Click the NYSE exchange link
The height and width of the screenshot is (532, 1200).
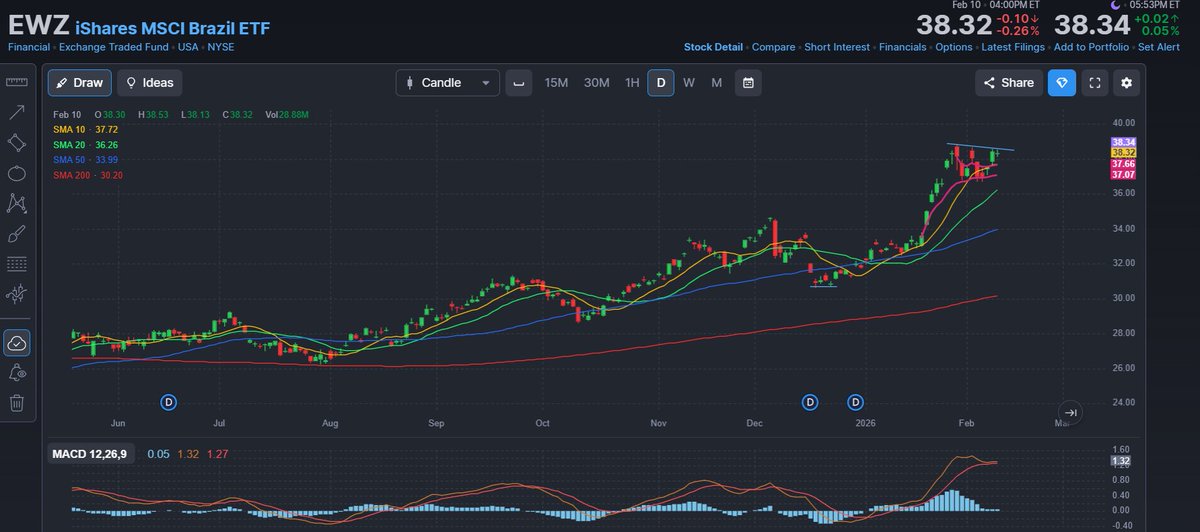pos(221,47)
